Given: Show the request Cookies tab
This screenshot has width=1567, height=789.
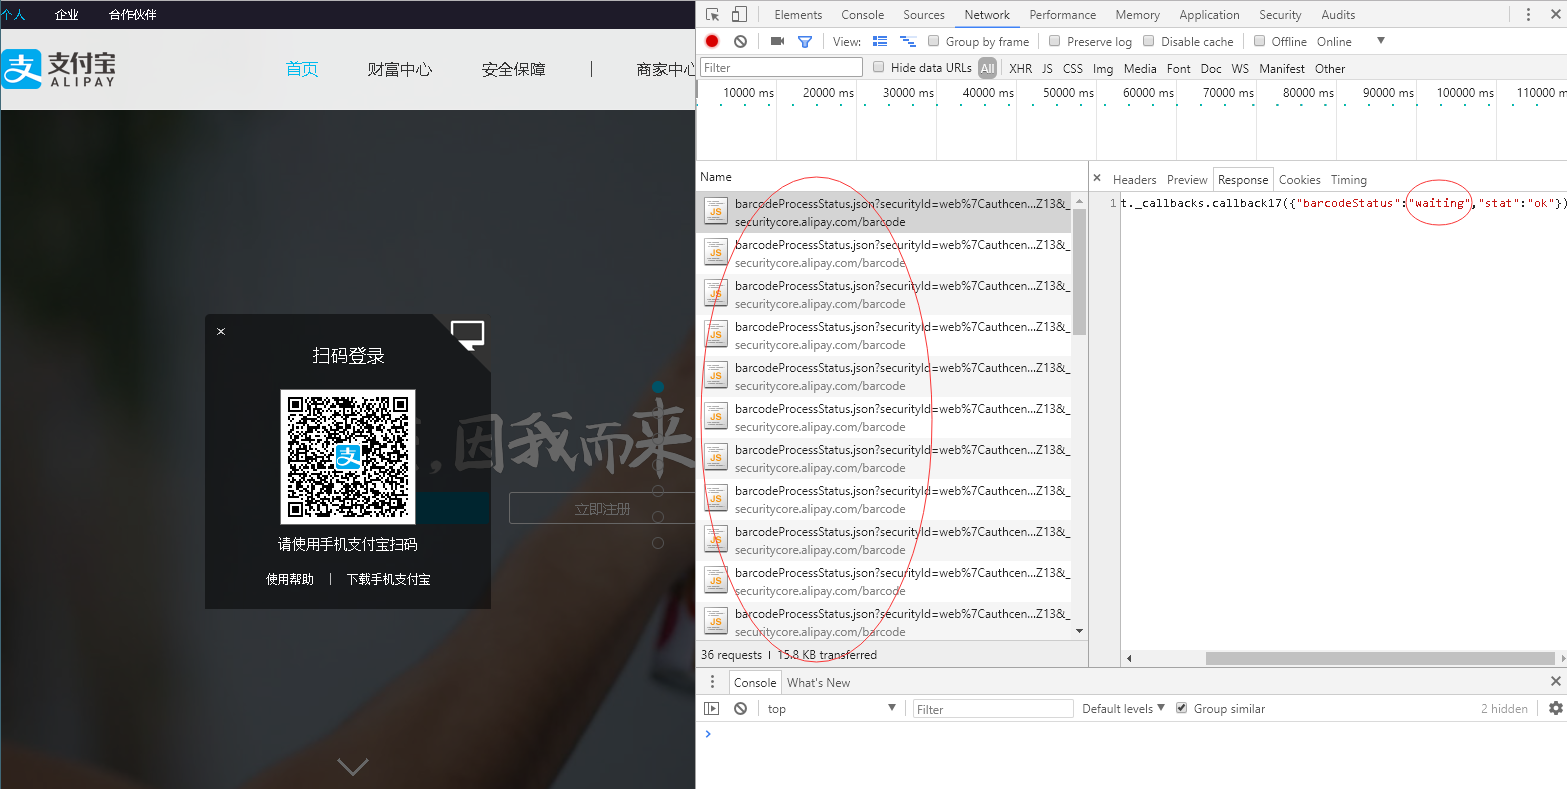Looking at the screenshot, I should tap(1299, 179).
